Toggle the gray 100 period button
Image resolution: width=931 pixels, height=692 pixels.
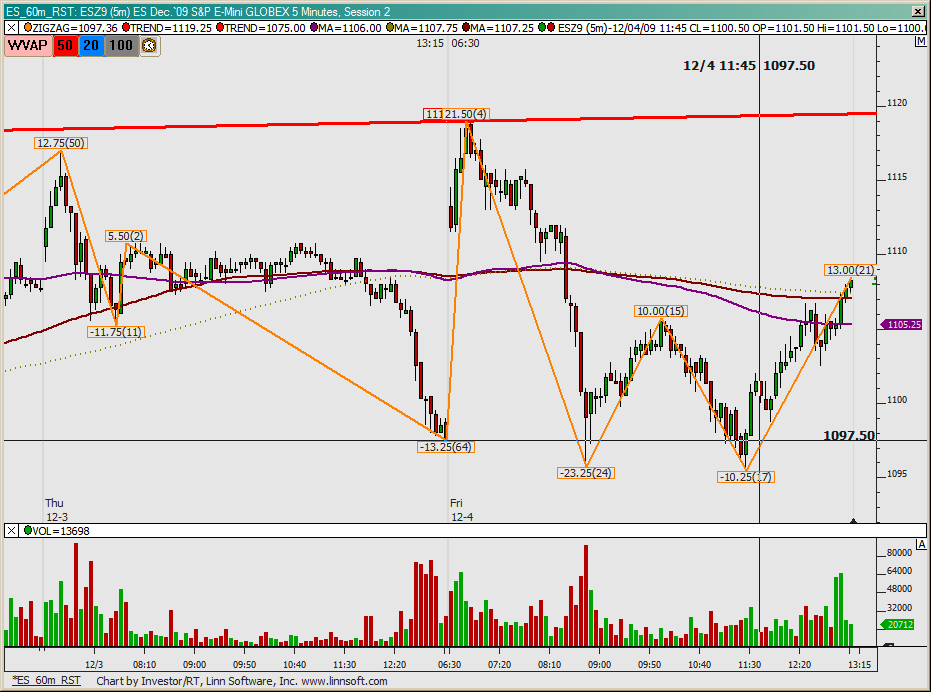coord(121,46)
